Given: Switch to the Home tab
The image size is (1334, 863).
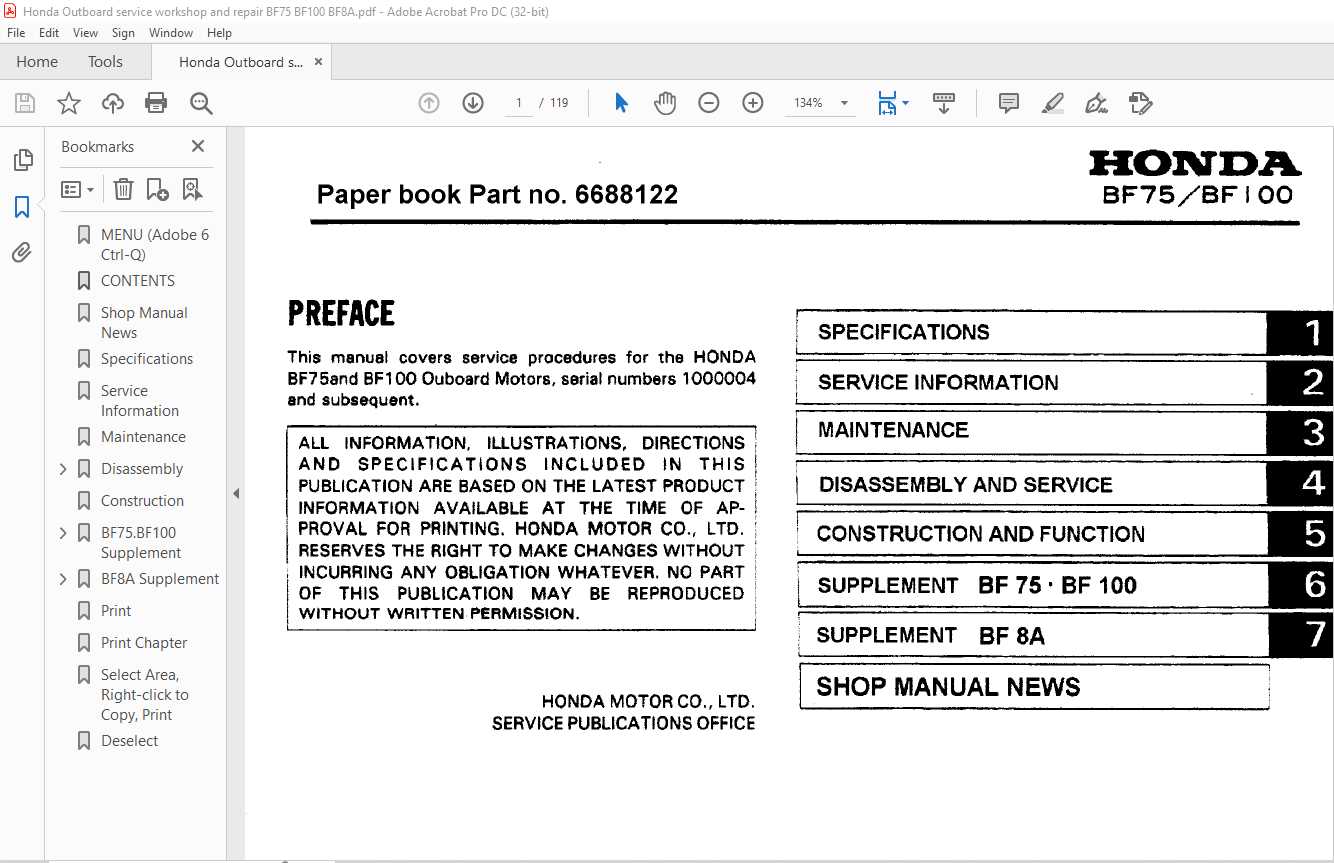Looking at the screenshot, I should click(37, 62).
